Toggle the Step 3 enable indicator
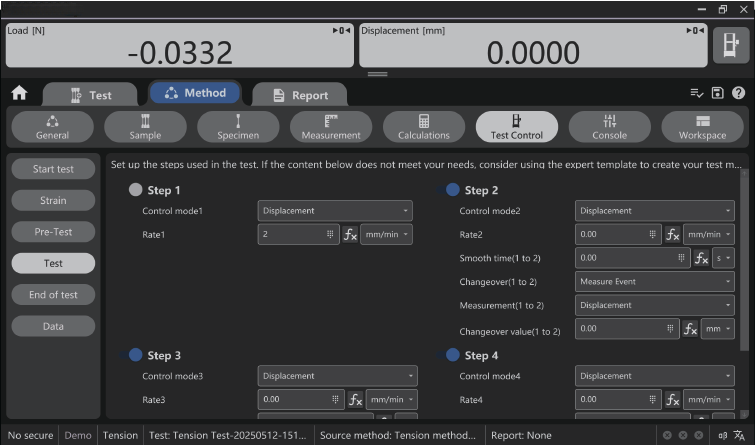Image resolution: width=755 pixels, height=446 pixels. tap(136, 355)
